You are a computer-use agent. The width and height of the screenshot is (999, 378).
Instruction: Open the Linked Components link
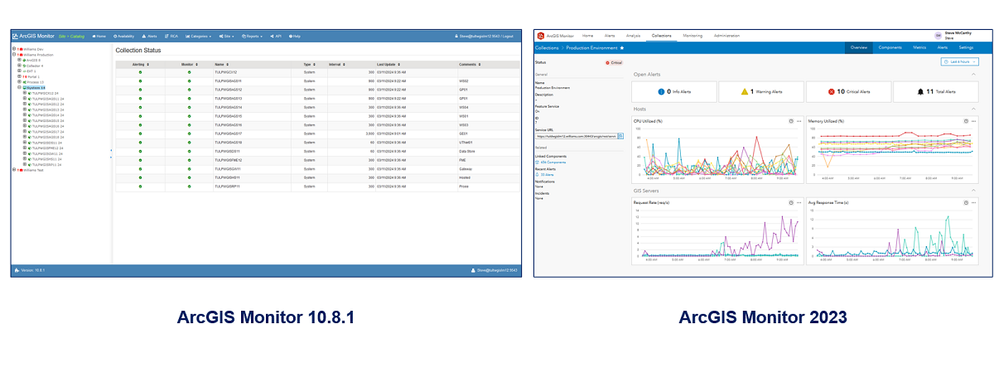(549, 163)
